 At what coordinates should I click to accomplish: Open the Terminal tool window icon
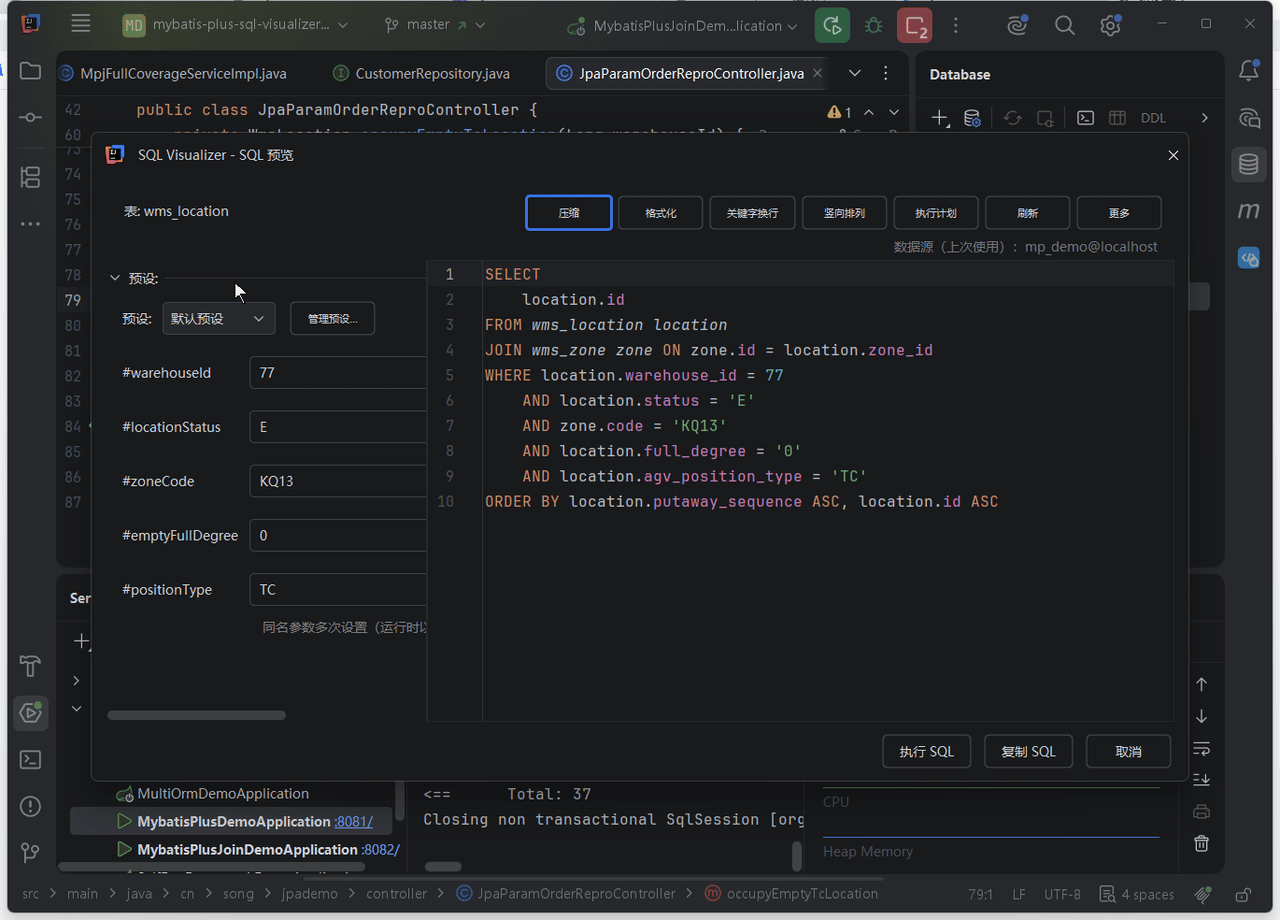(x=30, y=760)
